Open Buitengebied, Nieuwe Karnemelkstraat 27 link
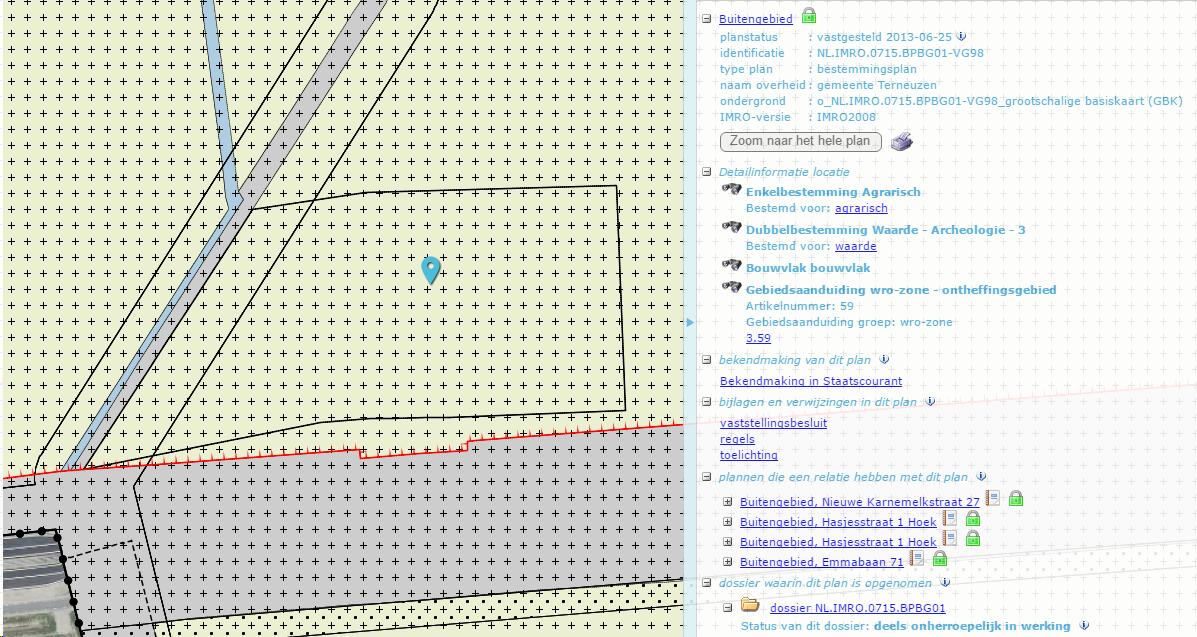The image size is (1197, 637). point(860,502)
